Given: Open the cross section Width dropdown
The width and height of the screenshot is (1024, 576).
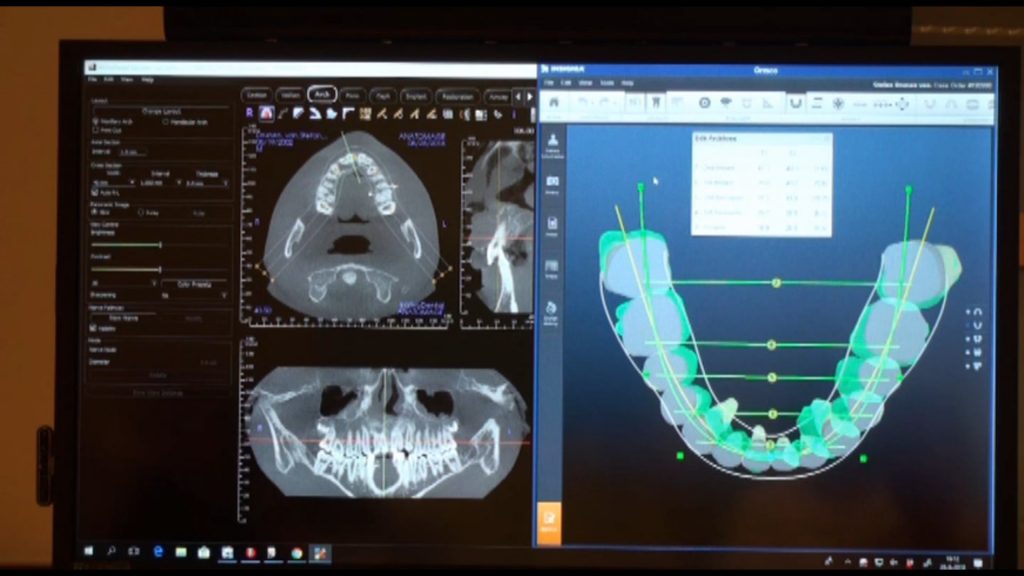Looking at the screenshot, I should tap(112, 183).
